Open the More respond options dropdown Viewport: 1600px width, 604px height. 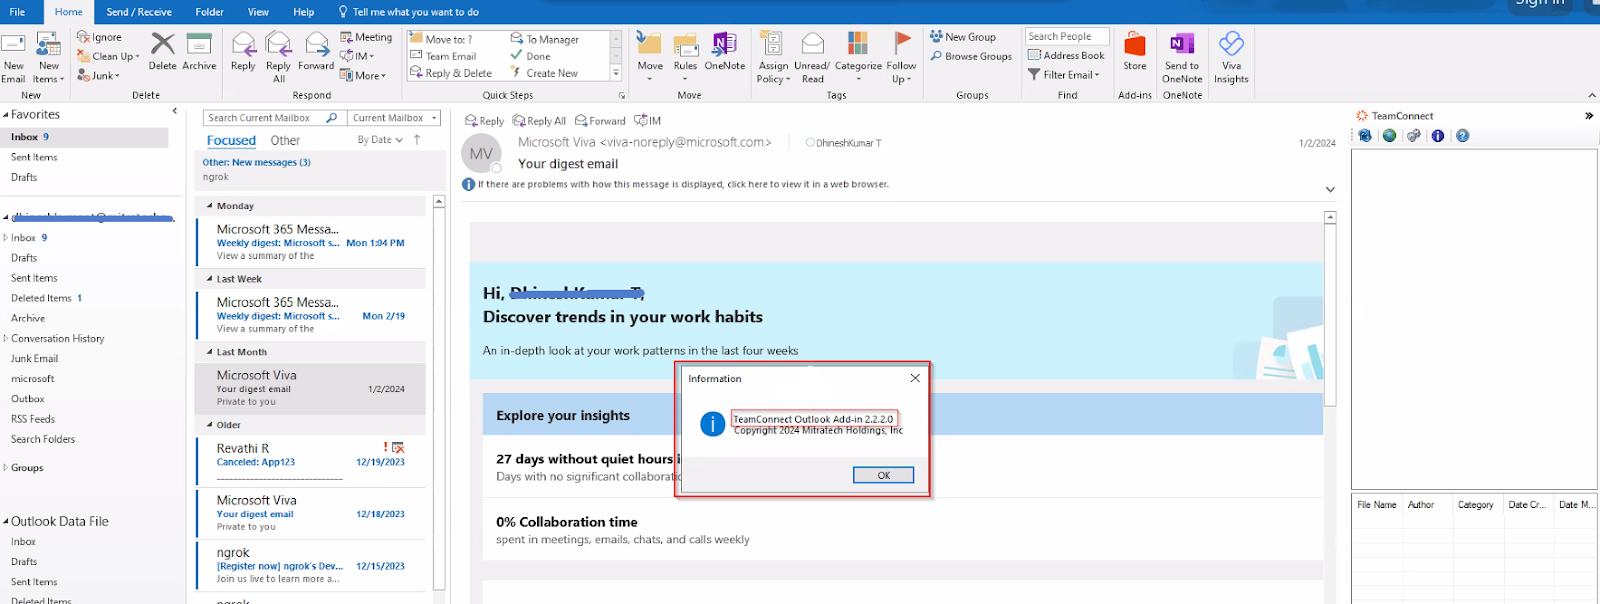click(363, 75)
